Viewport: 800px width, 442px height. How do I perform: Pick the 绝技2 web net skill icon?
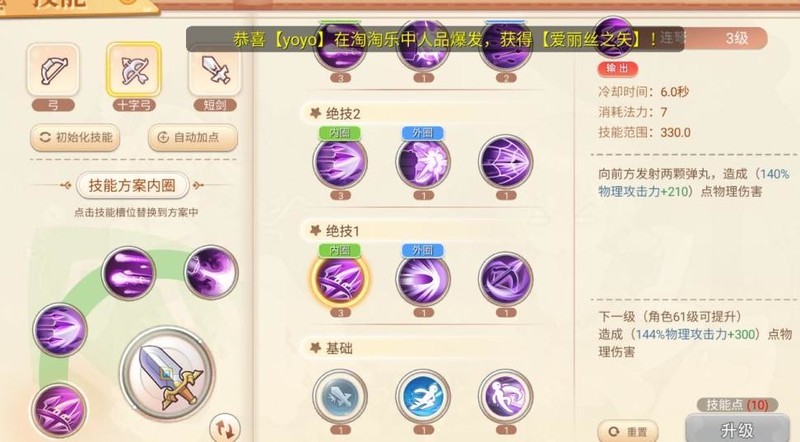coord(506,162)
